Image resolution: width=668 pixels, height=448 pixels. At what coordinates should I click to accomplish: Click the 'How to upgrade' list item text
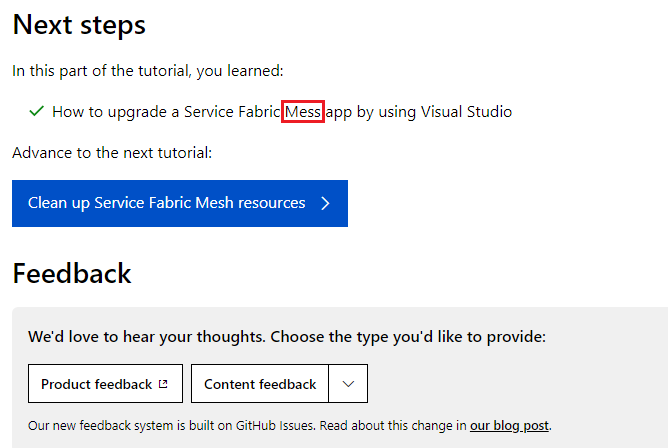(282, 112)
